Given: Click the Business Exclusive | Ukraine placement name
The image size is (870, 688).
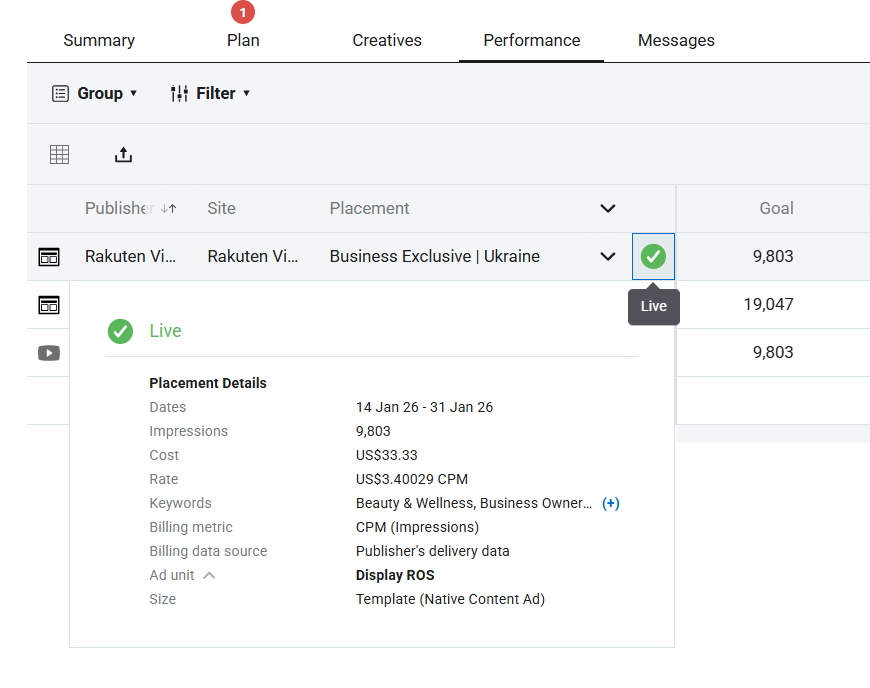Looking at the screenshot, I should (434, 257).
